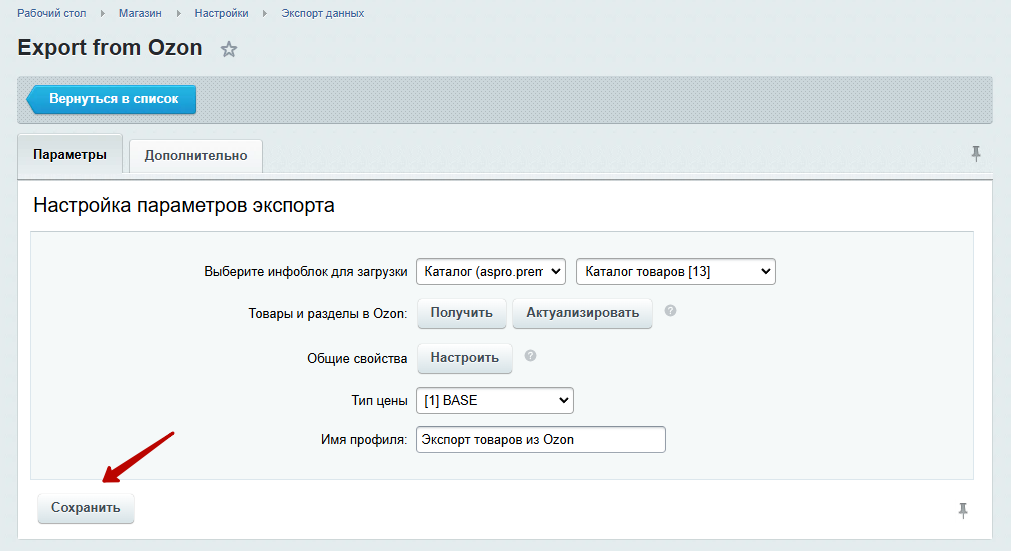Click the Настроить button for общие свойства
This screenshot has width=1011, height=551.
[x=465, y=358]
